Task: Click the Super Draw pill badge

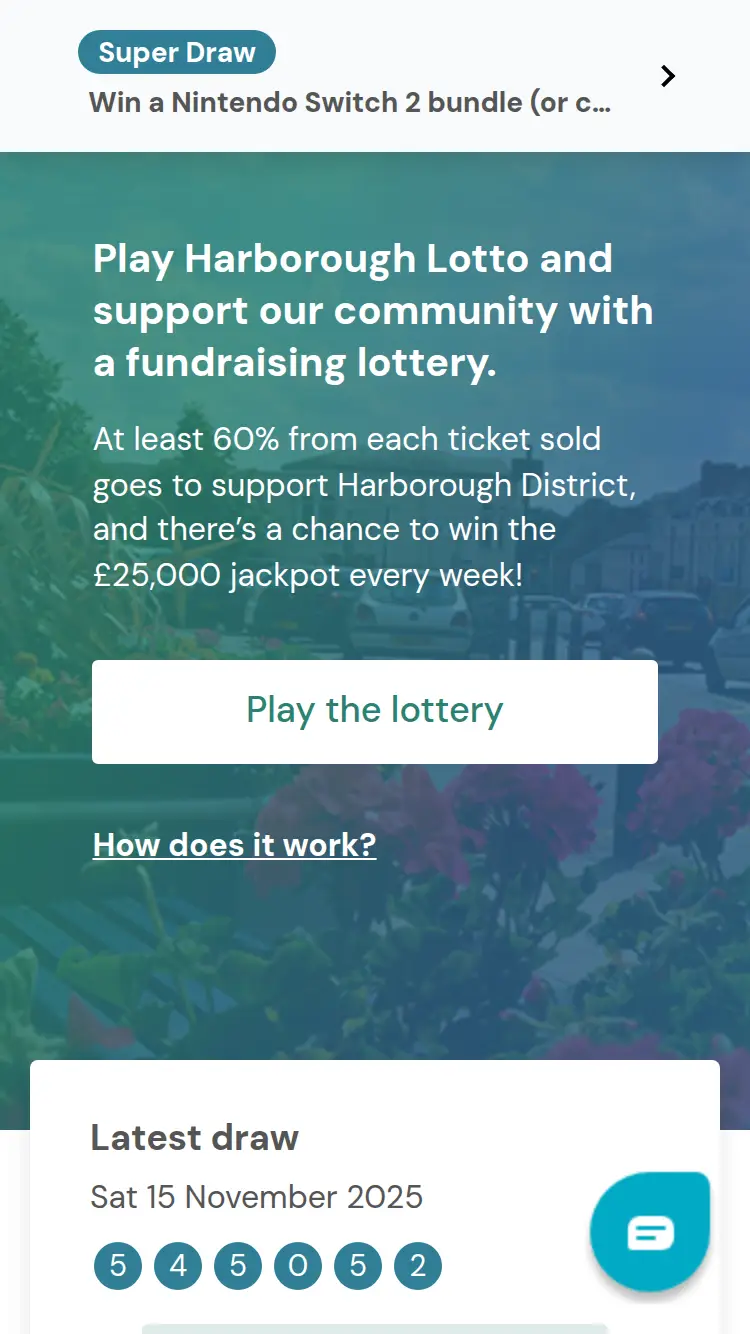Action: tap(177, 51)
